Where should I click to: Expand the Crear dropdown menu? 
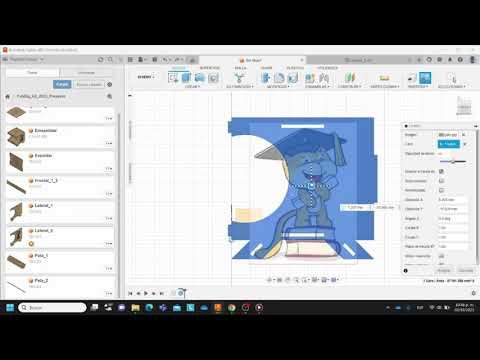(192, 87)
